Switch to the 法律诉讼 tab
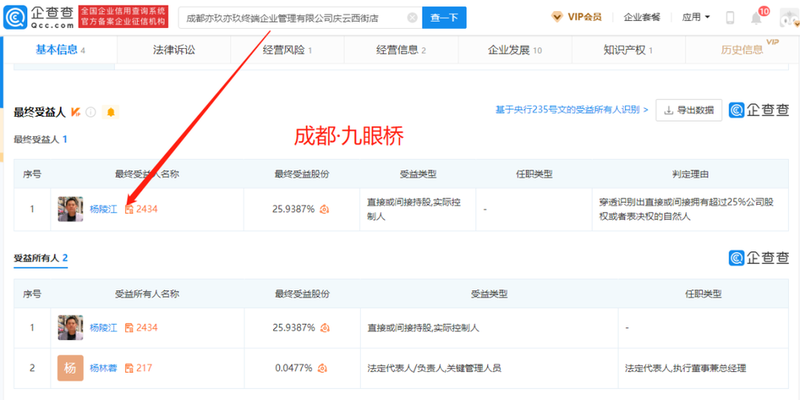The height and width of the screenshot is (400, 800). point(175,49)
